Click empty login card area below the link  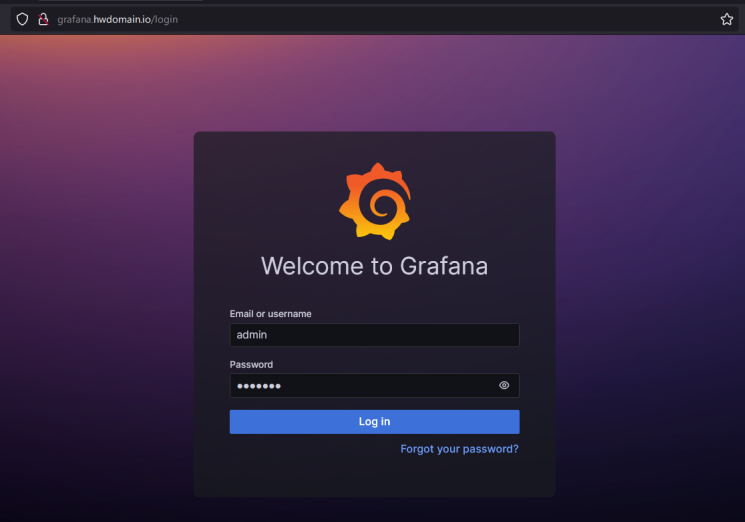pos(374,478)
